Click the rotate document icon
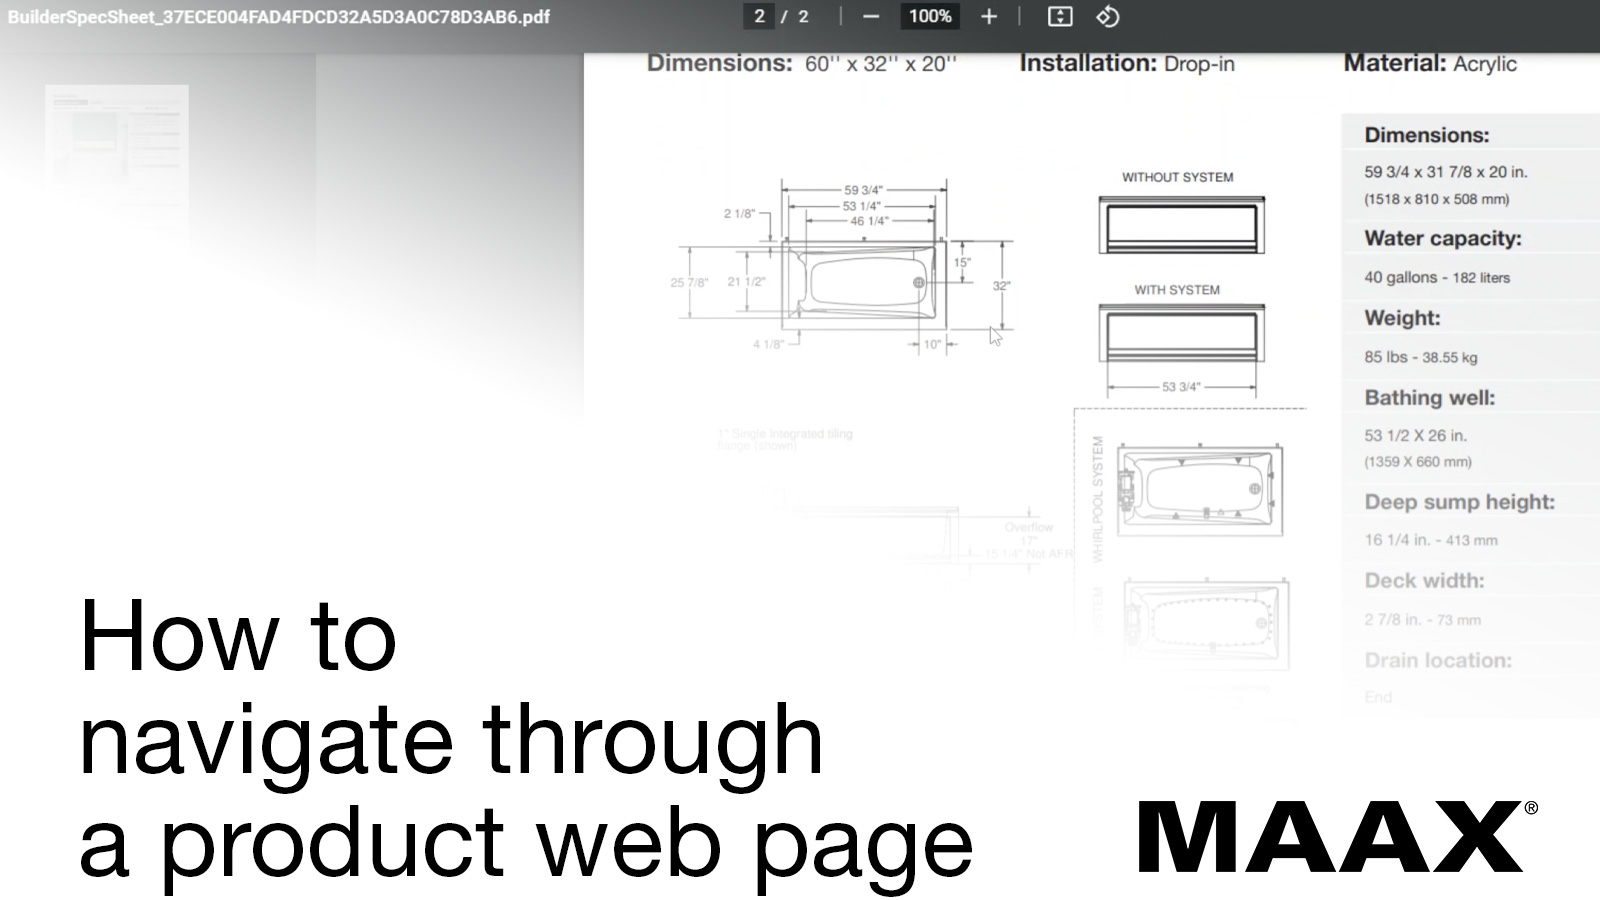 (1107, 16)
